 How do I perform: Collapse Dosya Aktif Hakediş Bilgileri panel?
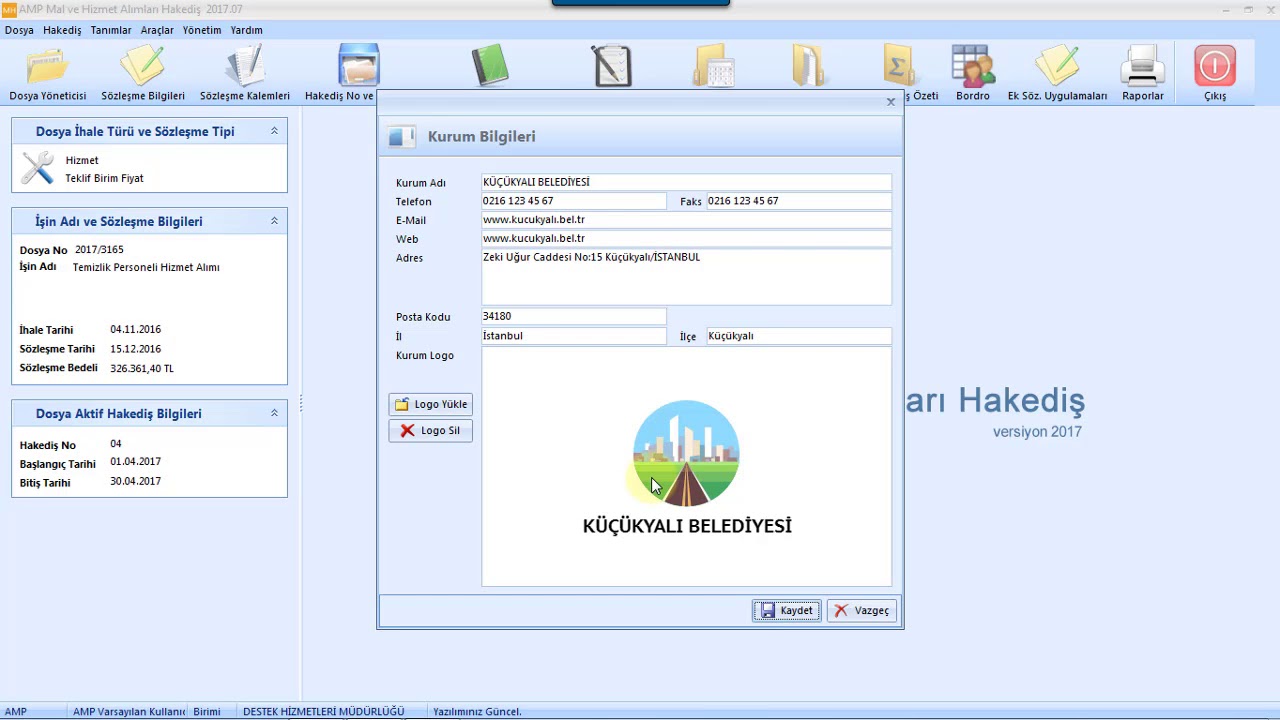(x=274, y=413)
